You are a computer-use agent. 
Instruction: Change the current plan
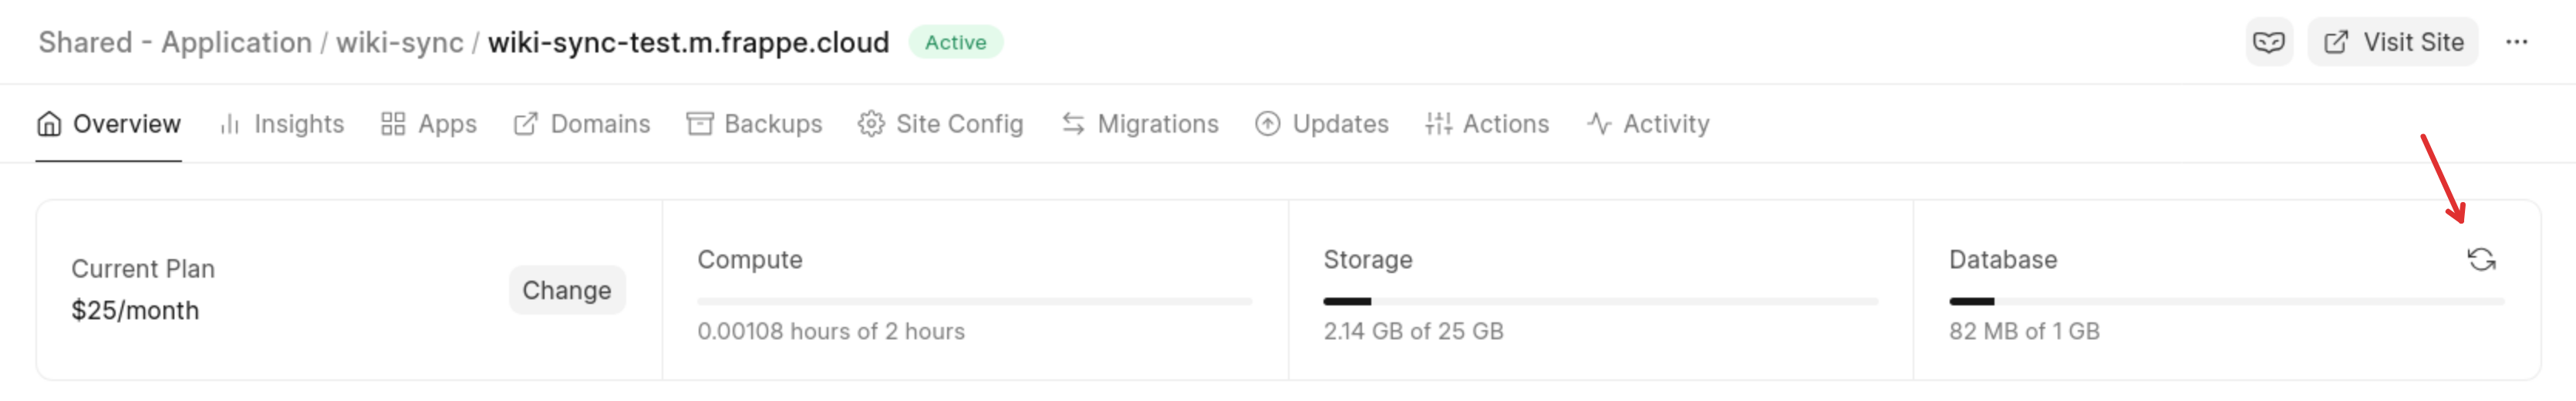pyautogui.click(x=566, y=290)
